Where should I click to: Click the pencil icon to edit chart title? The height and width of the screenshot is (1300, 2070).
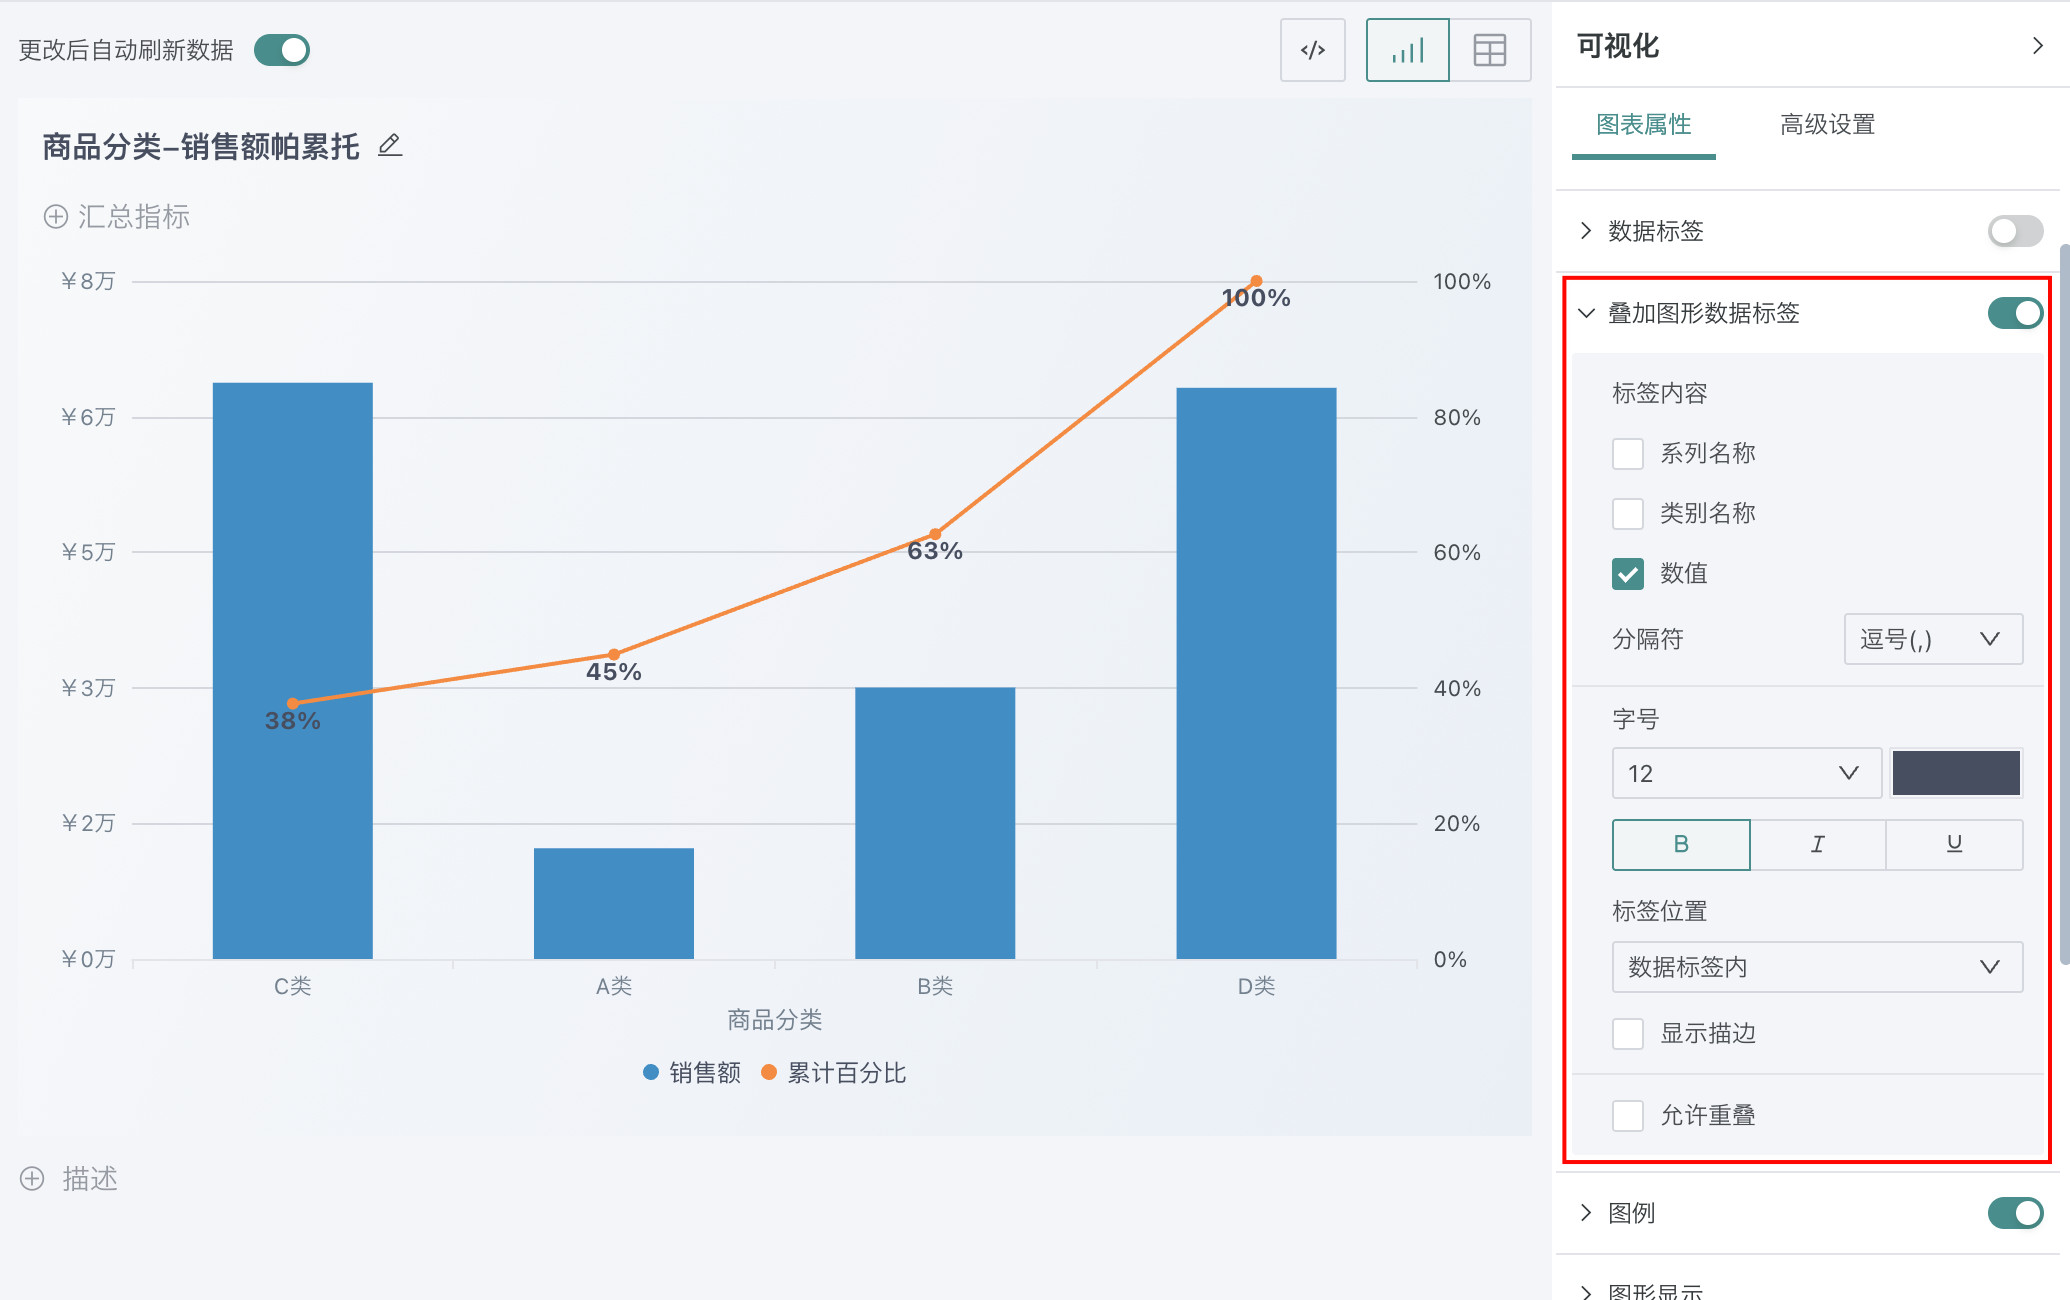[390, 146]
